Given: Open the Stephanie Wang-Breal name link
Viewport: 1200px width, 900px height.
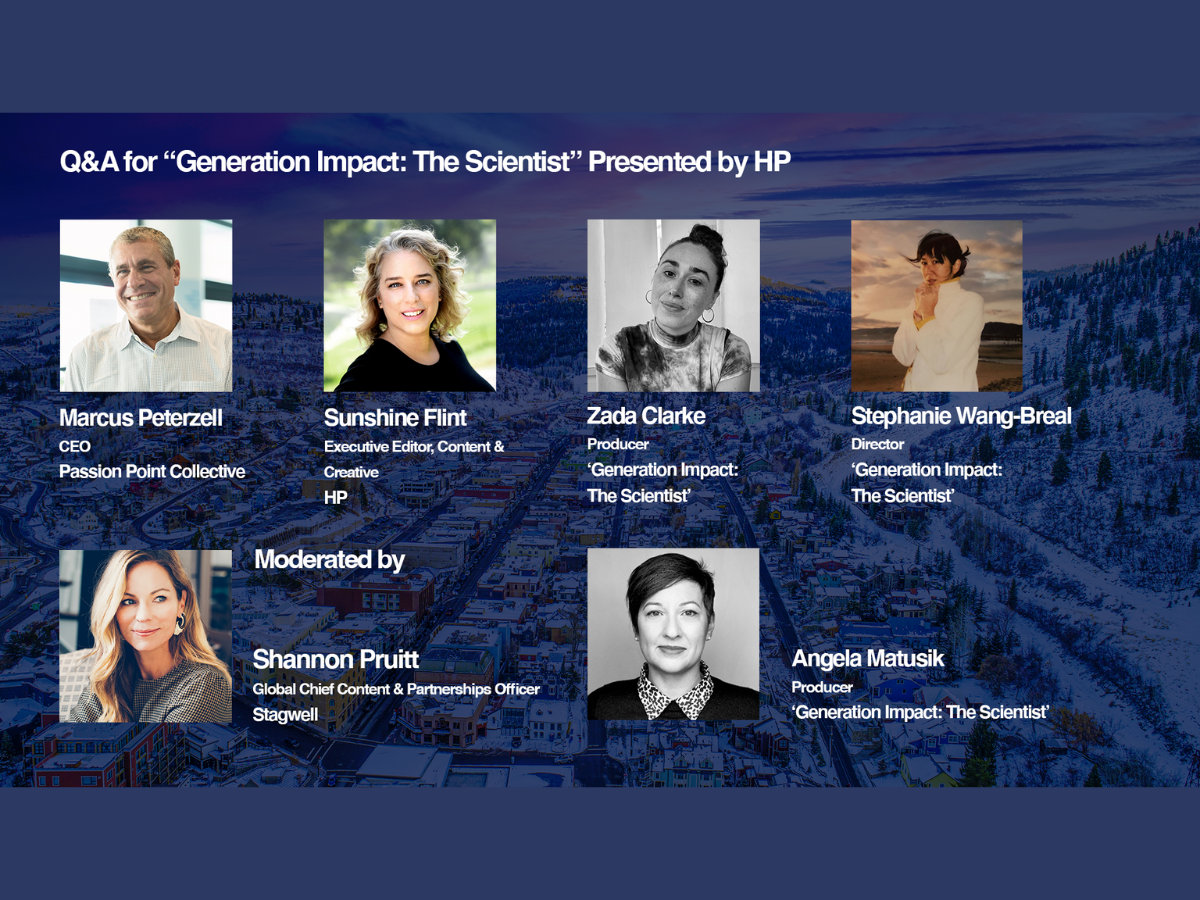Looking at the screenshot, I should click(x=961, y=417).
